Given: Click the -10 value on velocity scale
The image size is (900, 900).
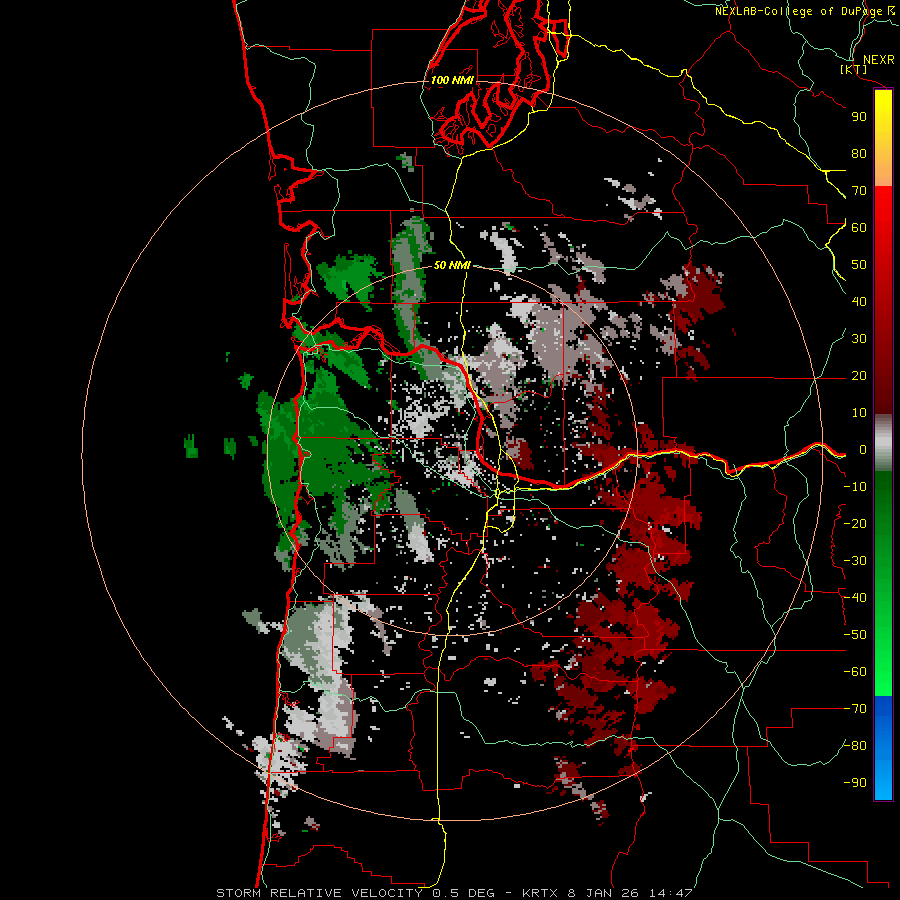Looking at the screenshot, I should click(x=855, y=487).
